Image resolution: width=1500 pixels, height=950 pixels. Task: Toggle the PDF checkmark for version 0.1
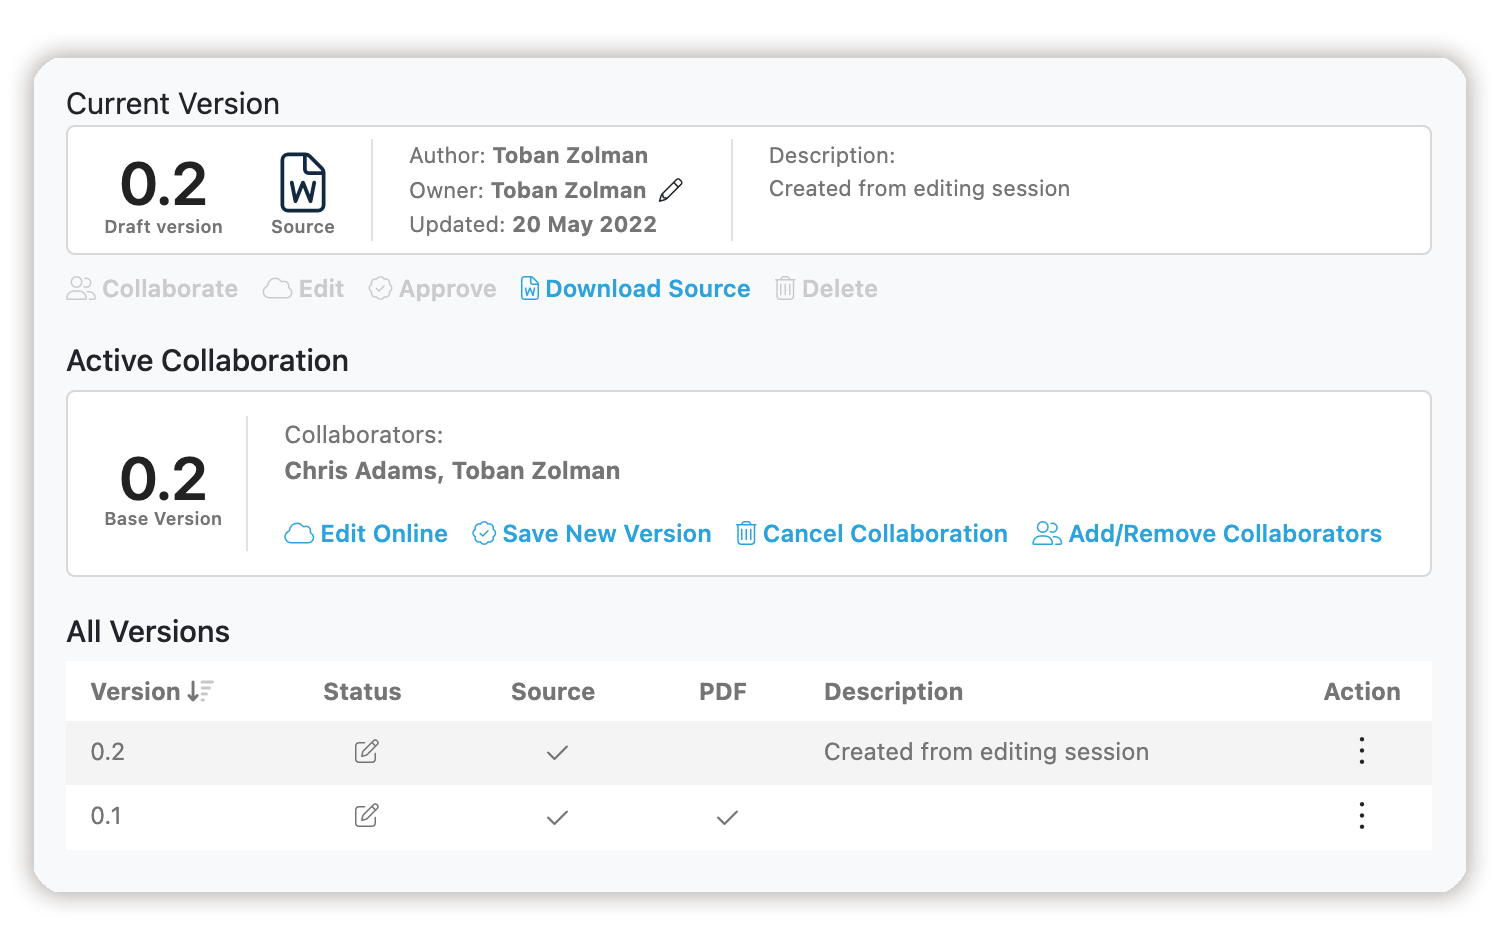[x=727, y=817]
